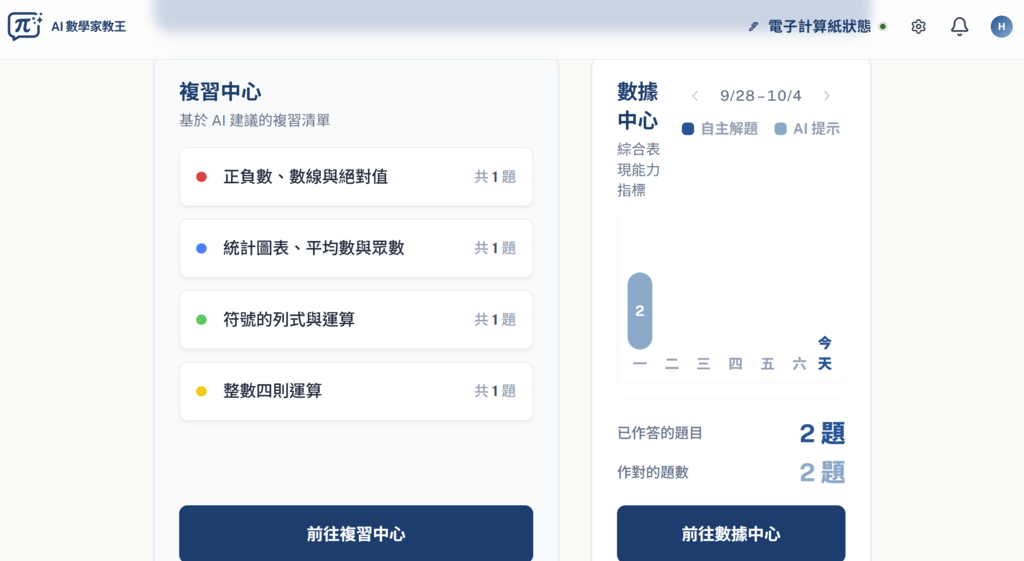Open the notifications bell icon
Screen dimensions: 1024x561
959,27
